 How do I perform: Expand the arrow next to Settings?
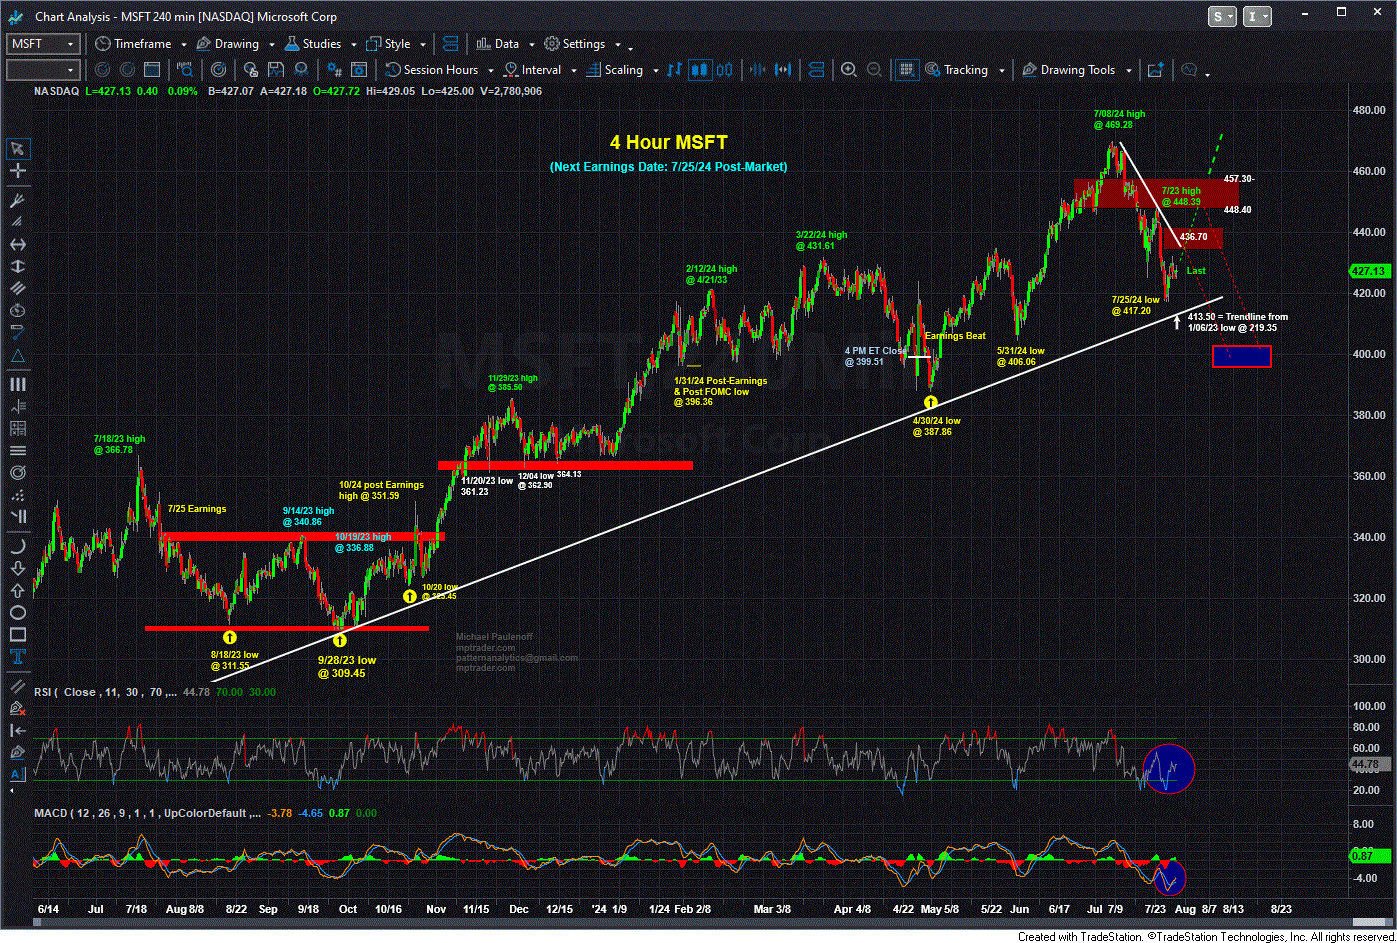[617, 45]
